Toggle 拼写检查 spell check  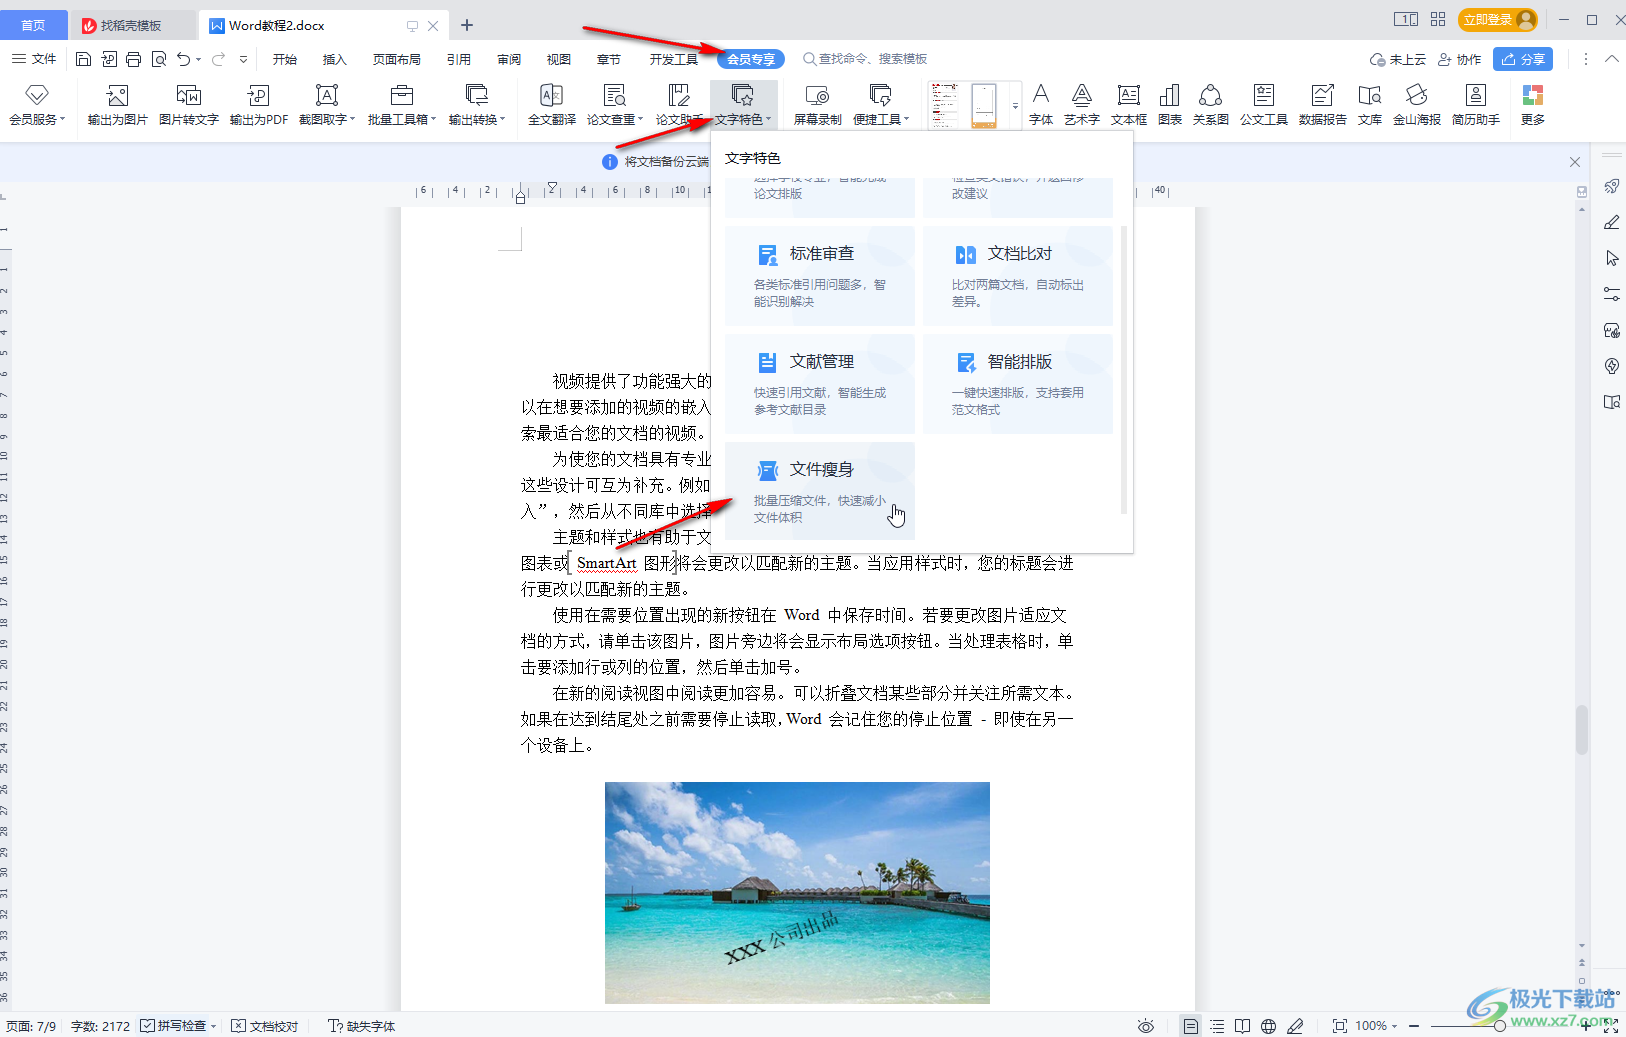click(174, 1026)
